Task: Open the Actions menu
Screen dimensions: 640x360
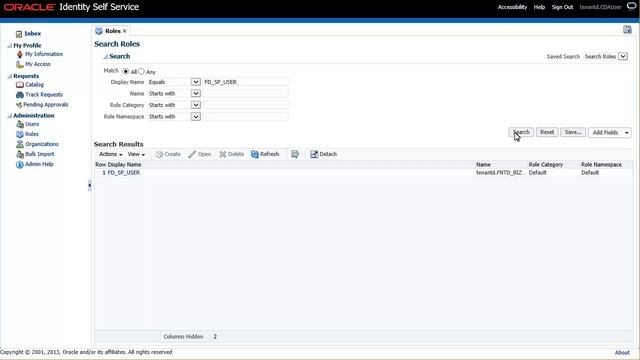Action: [111, 154]
